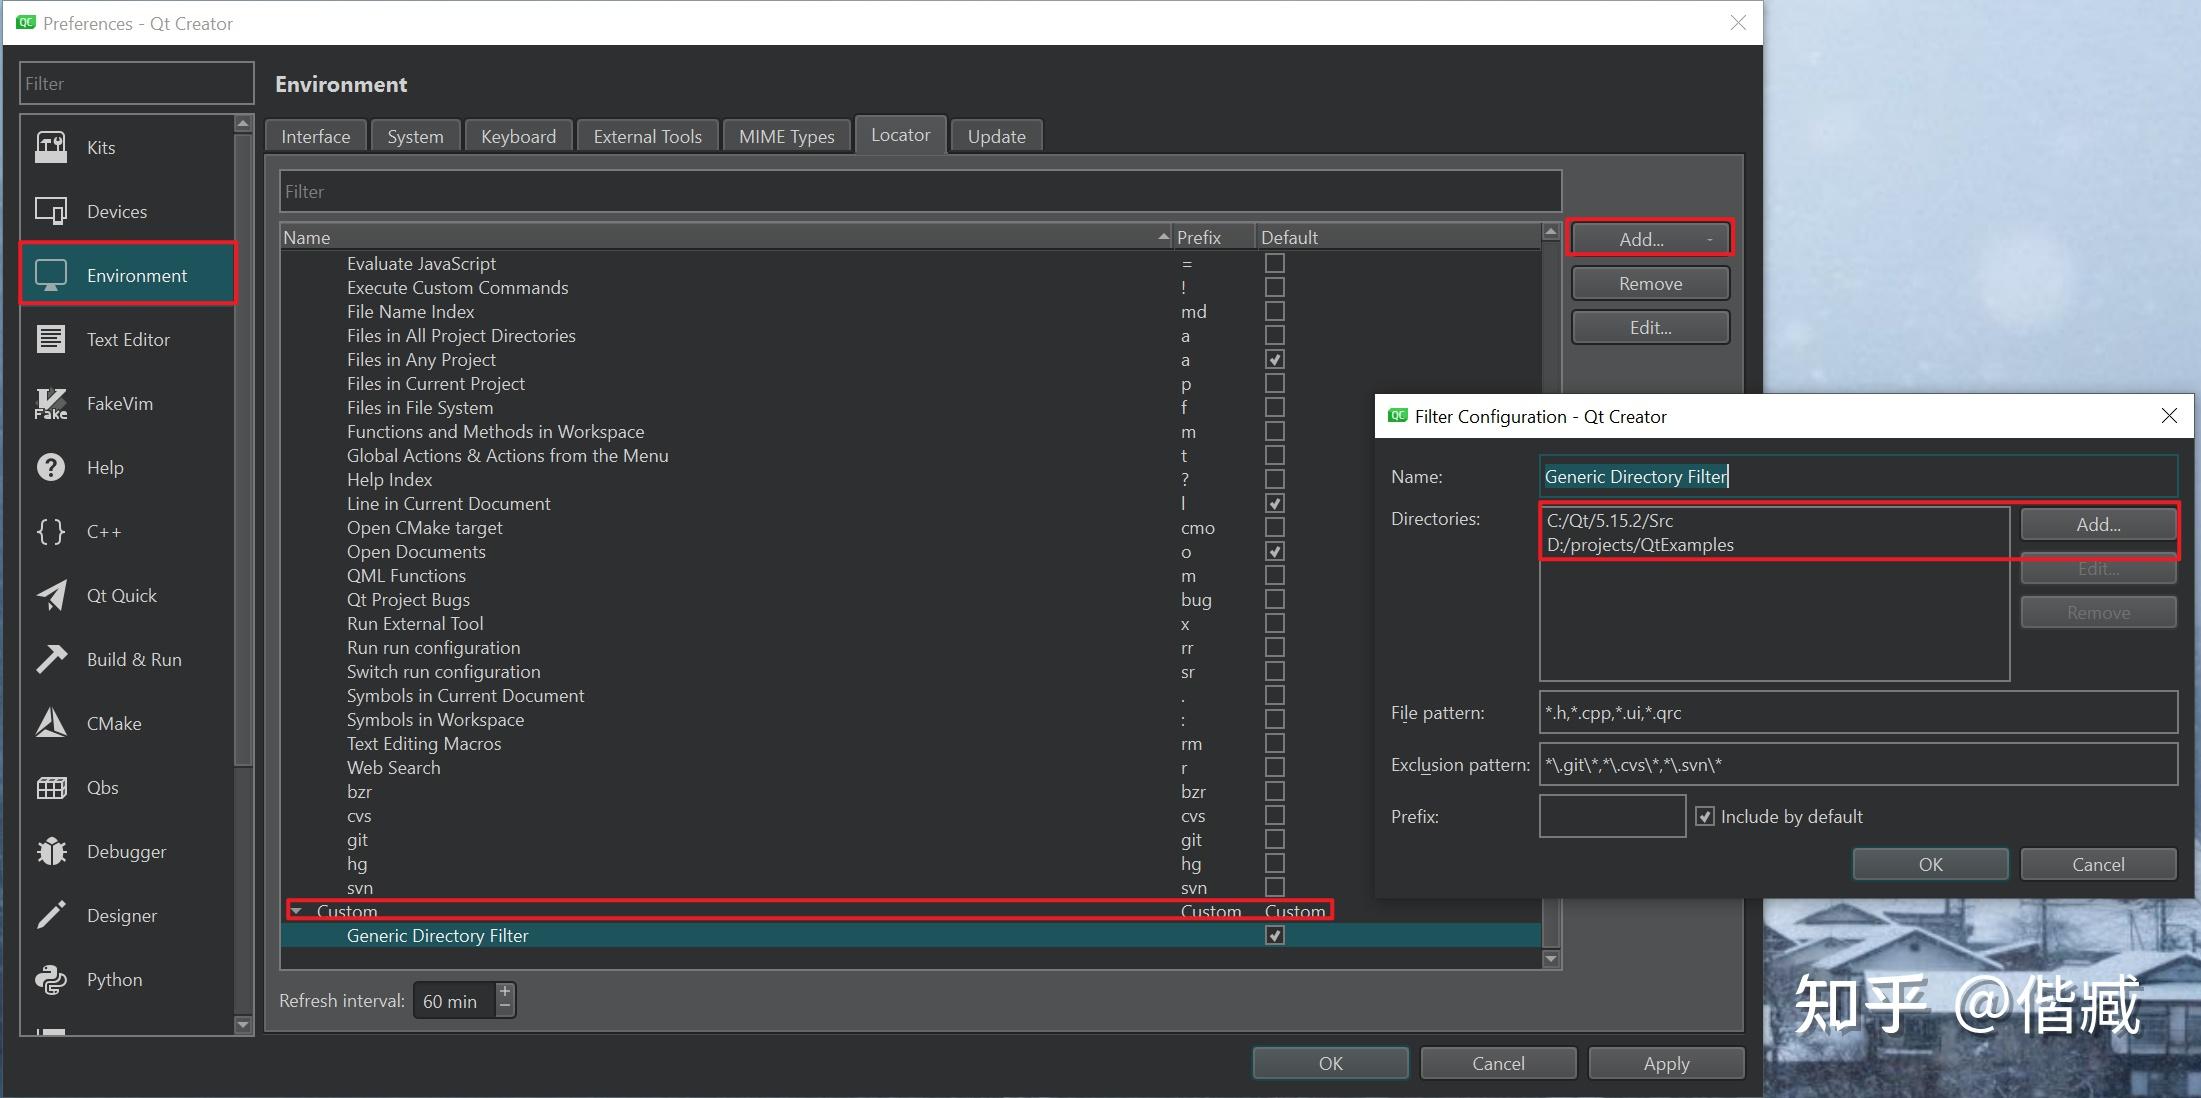Switch to the Keyboard tab

pos(518,136)
